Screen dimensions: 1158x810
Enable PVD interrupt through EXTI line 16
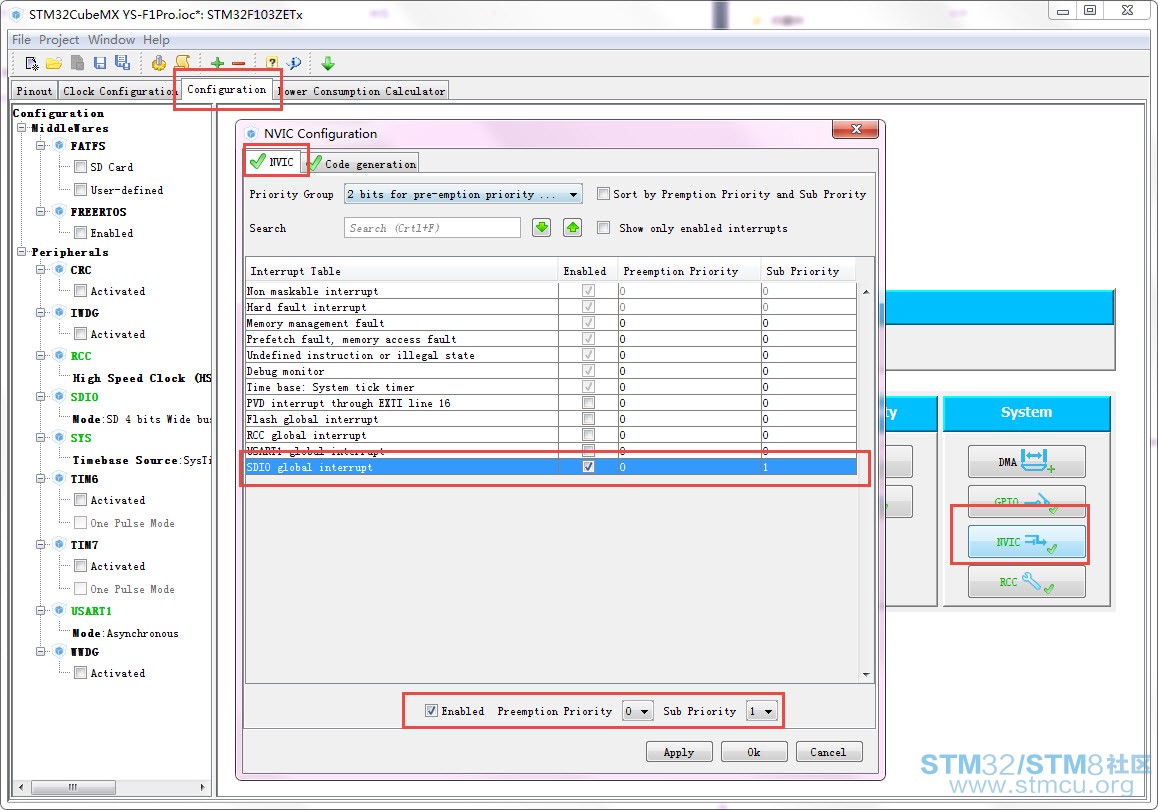[588, 402]
